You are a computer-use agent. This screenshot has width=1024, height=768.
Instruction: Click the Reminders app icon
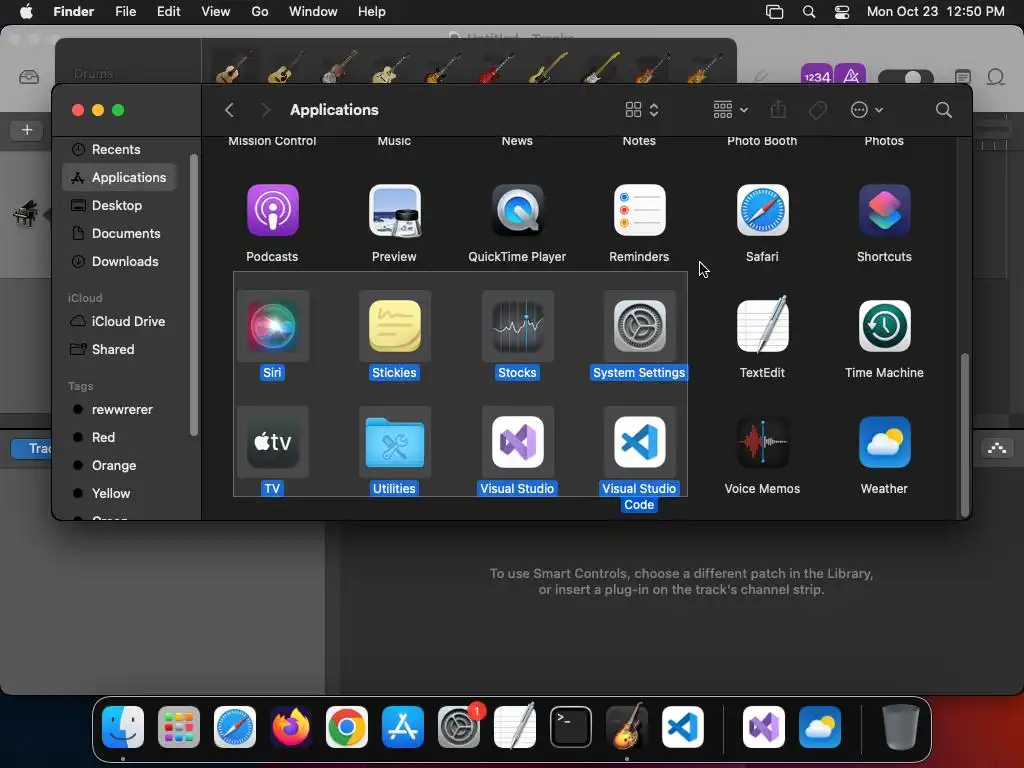tap(639, 210)
